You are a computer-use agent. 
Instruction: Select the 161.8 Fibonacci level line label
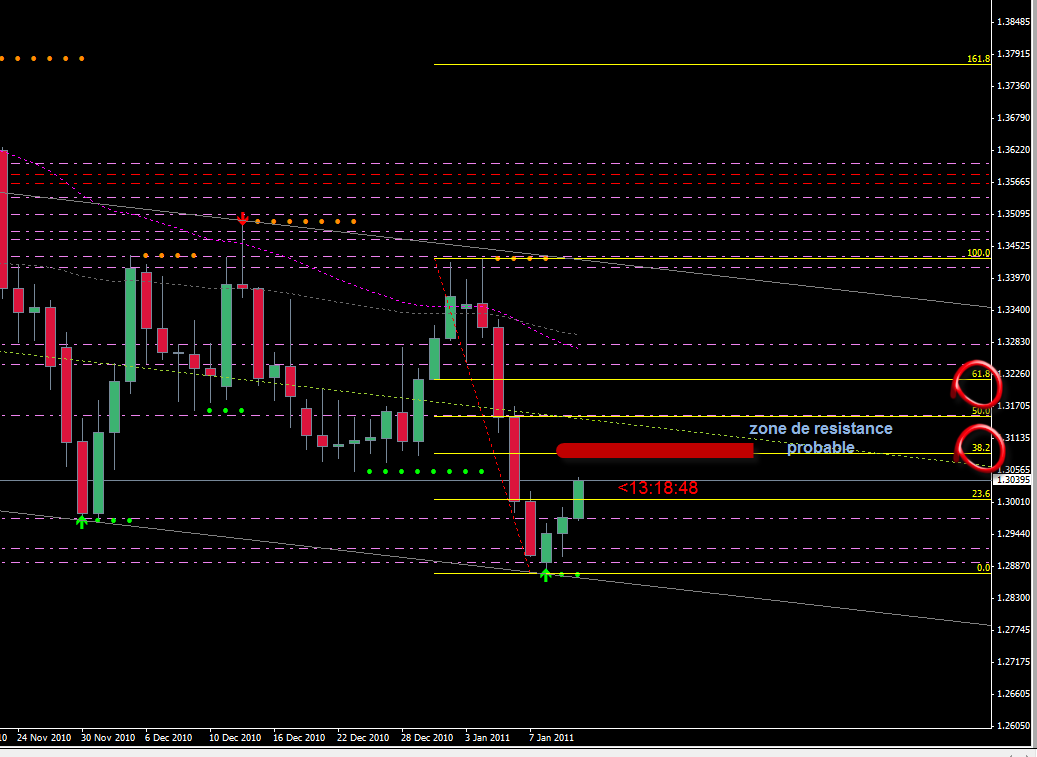point(978,59)
